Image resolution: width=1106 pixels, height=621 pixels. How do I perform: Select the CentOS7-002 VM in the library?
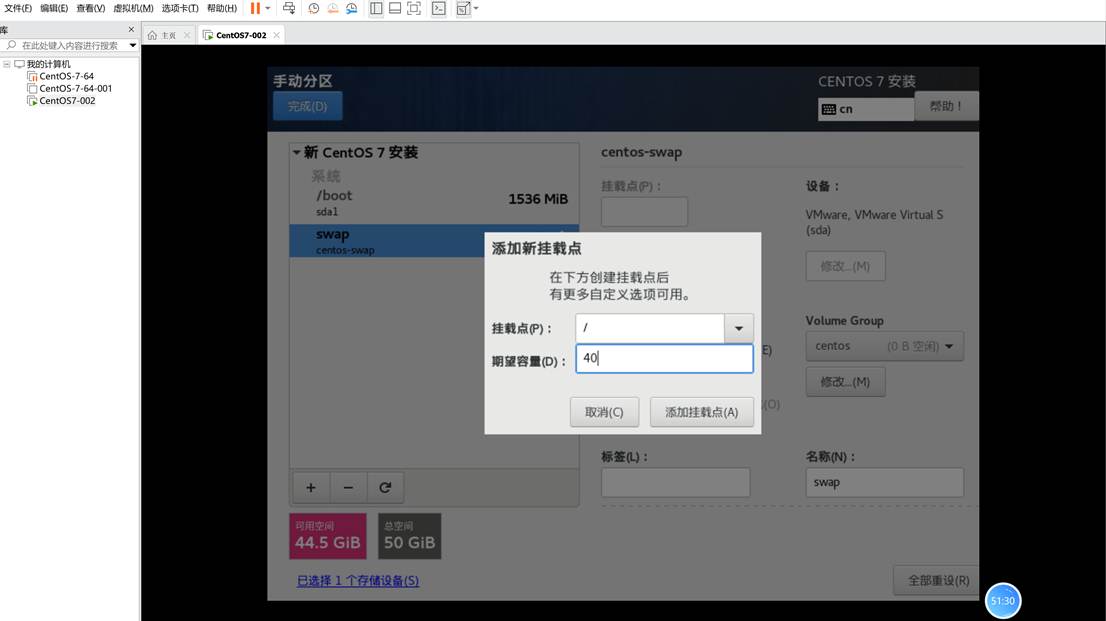click(x=67, y=101)
